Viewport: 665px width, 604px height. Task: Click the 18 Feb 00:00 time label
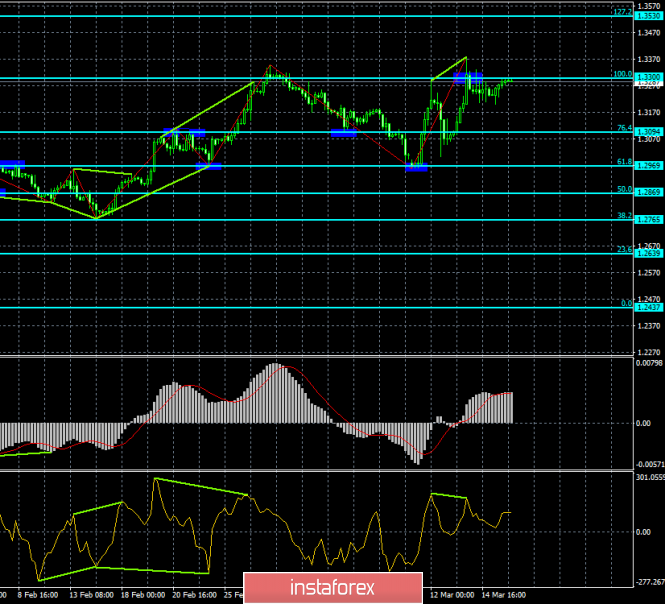(143, 595)
